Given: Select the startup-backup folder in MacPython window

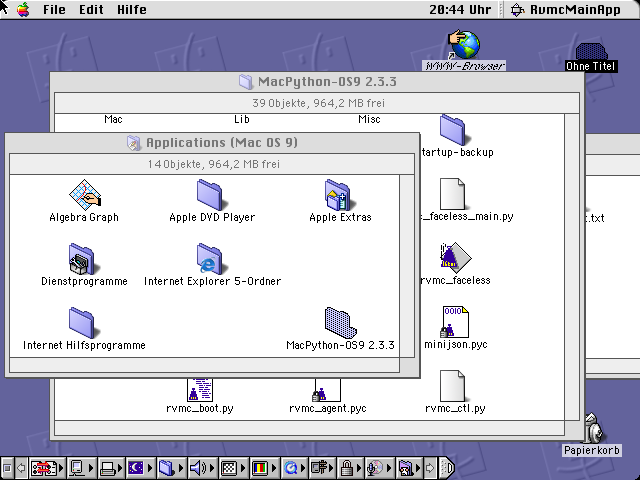Looking at the screenshot, I should coord(453,130).
